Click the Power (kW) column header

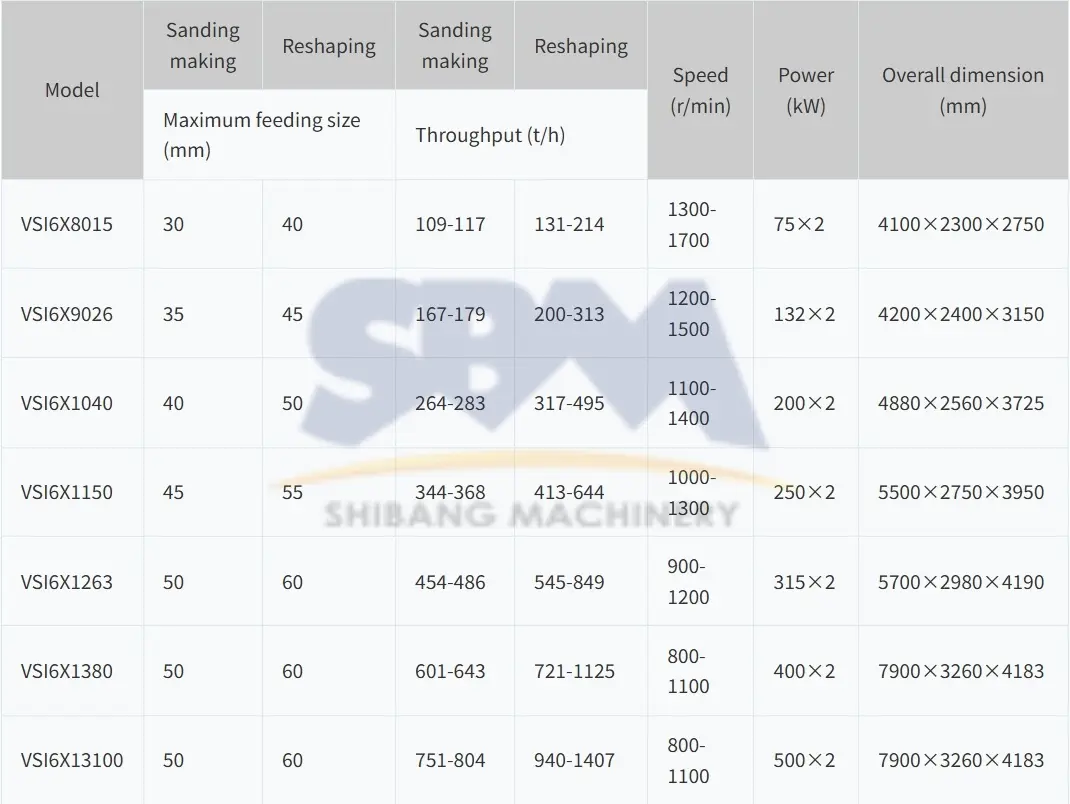click(x=806, y=90)
